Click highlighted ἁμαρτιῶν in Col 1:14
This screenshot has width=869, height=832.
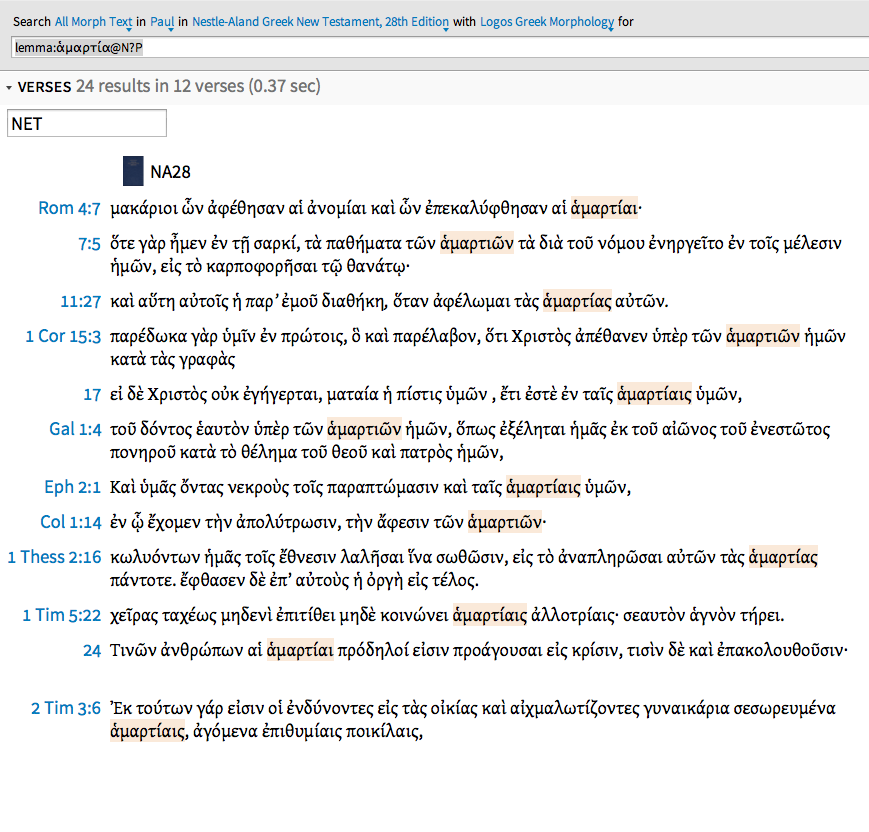(x=505, y=522)
